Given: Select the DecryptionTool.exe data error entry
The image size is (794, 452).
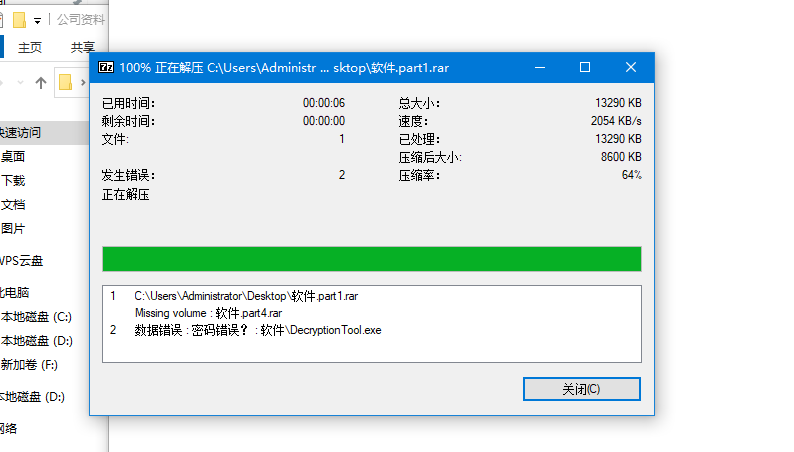Looking at the screenshot, I should coord(257,330).
